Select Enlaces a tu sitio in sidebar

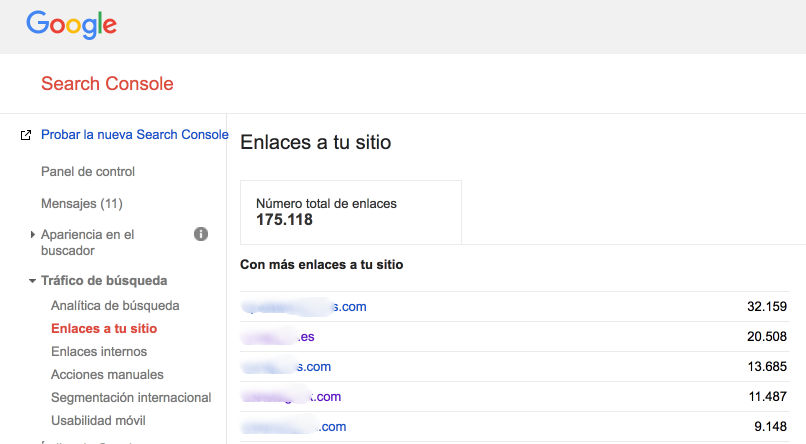[104, 329]
